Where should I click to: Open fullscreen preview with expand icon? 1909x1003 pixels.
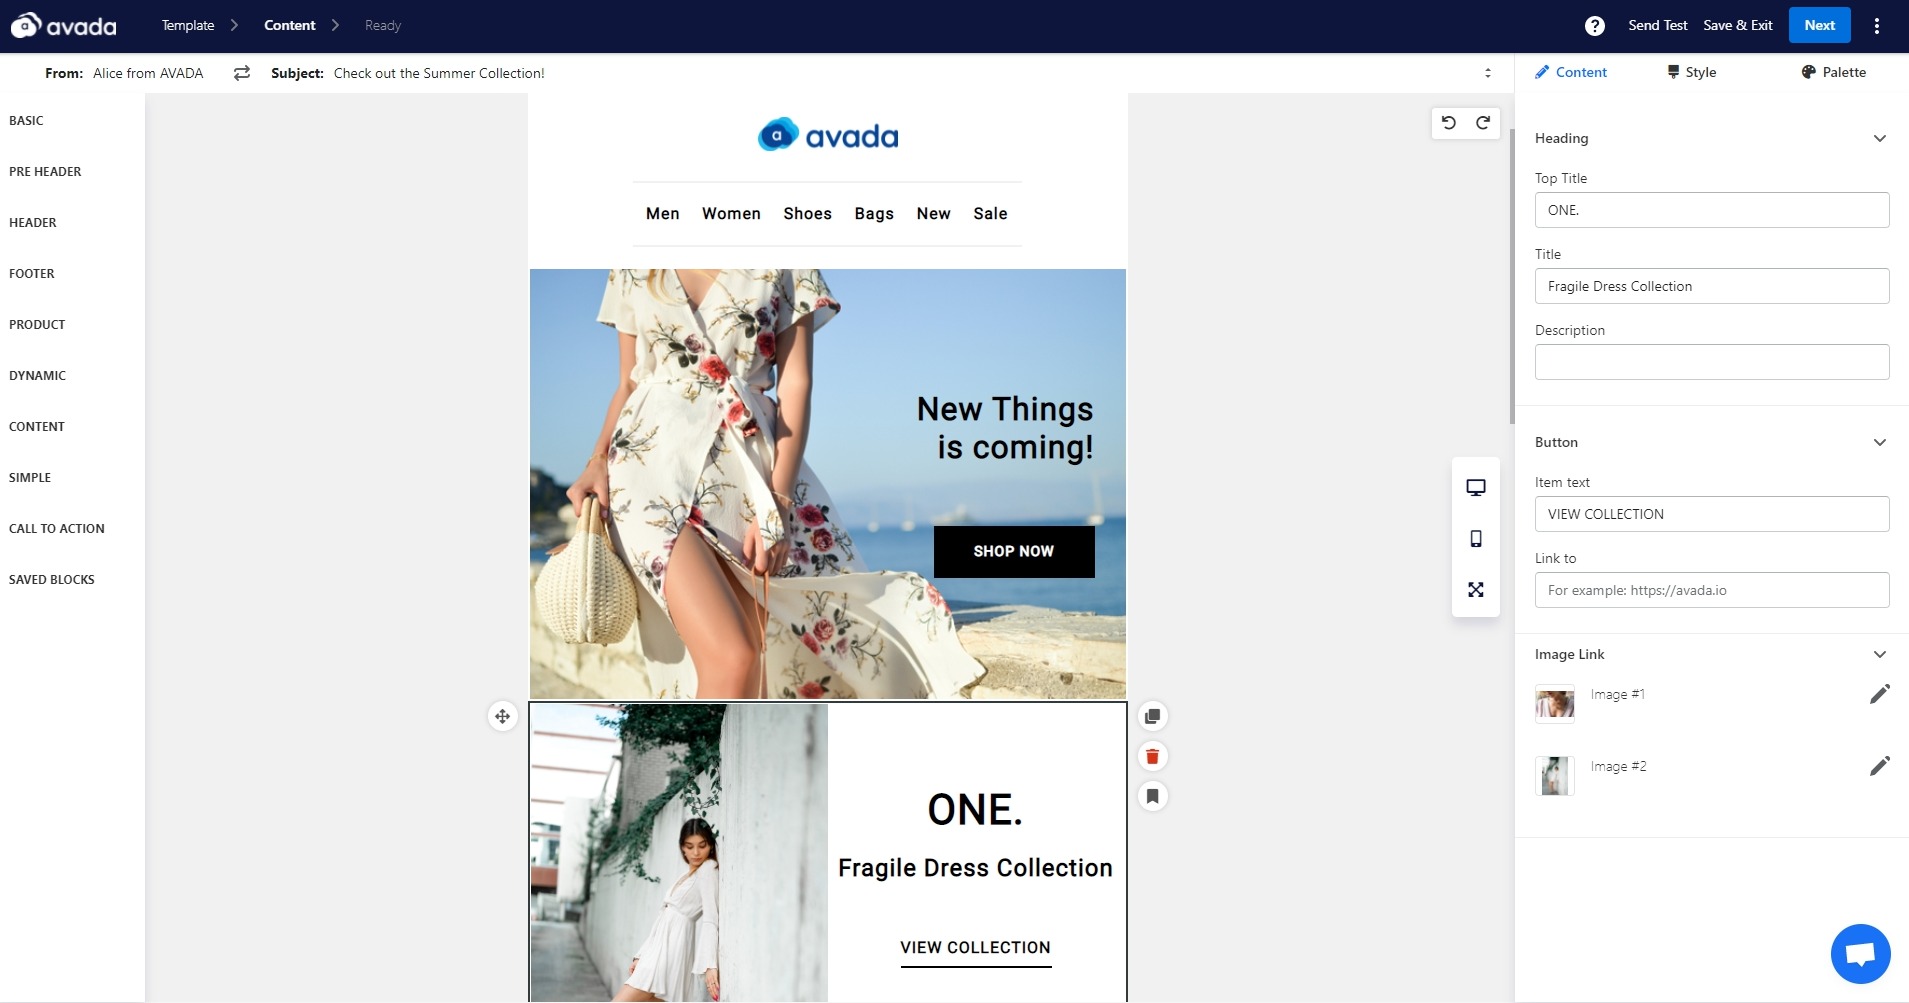coord(1475,590)
